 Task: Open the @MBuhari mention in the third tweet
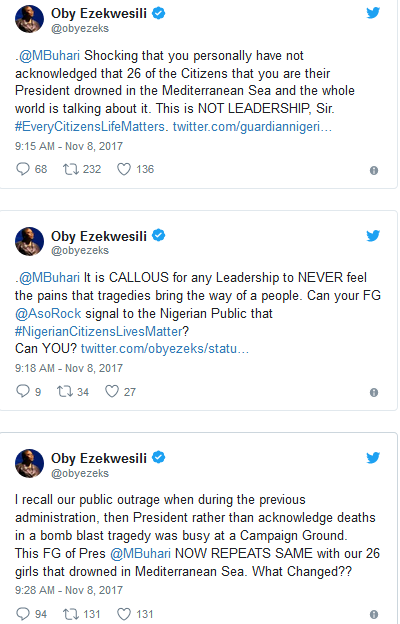pos(140,554)
